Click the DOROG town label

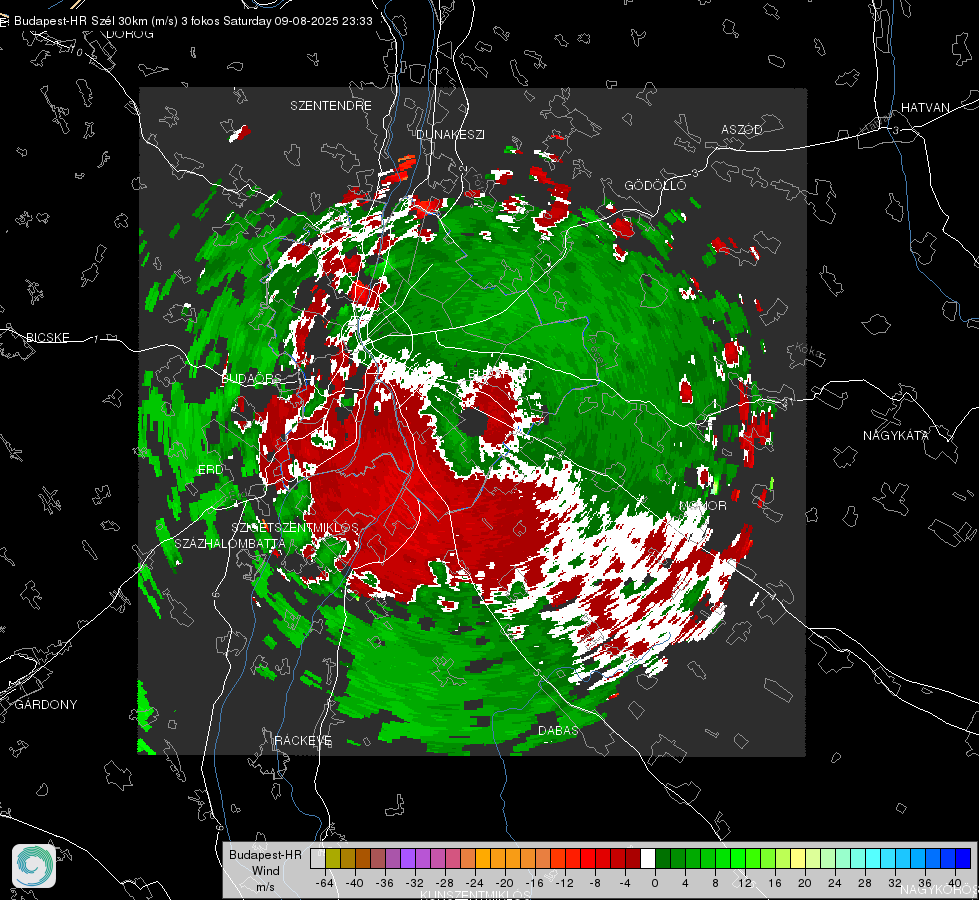[130, 34]
